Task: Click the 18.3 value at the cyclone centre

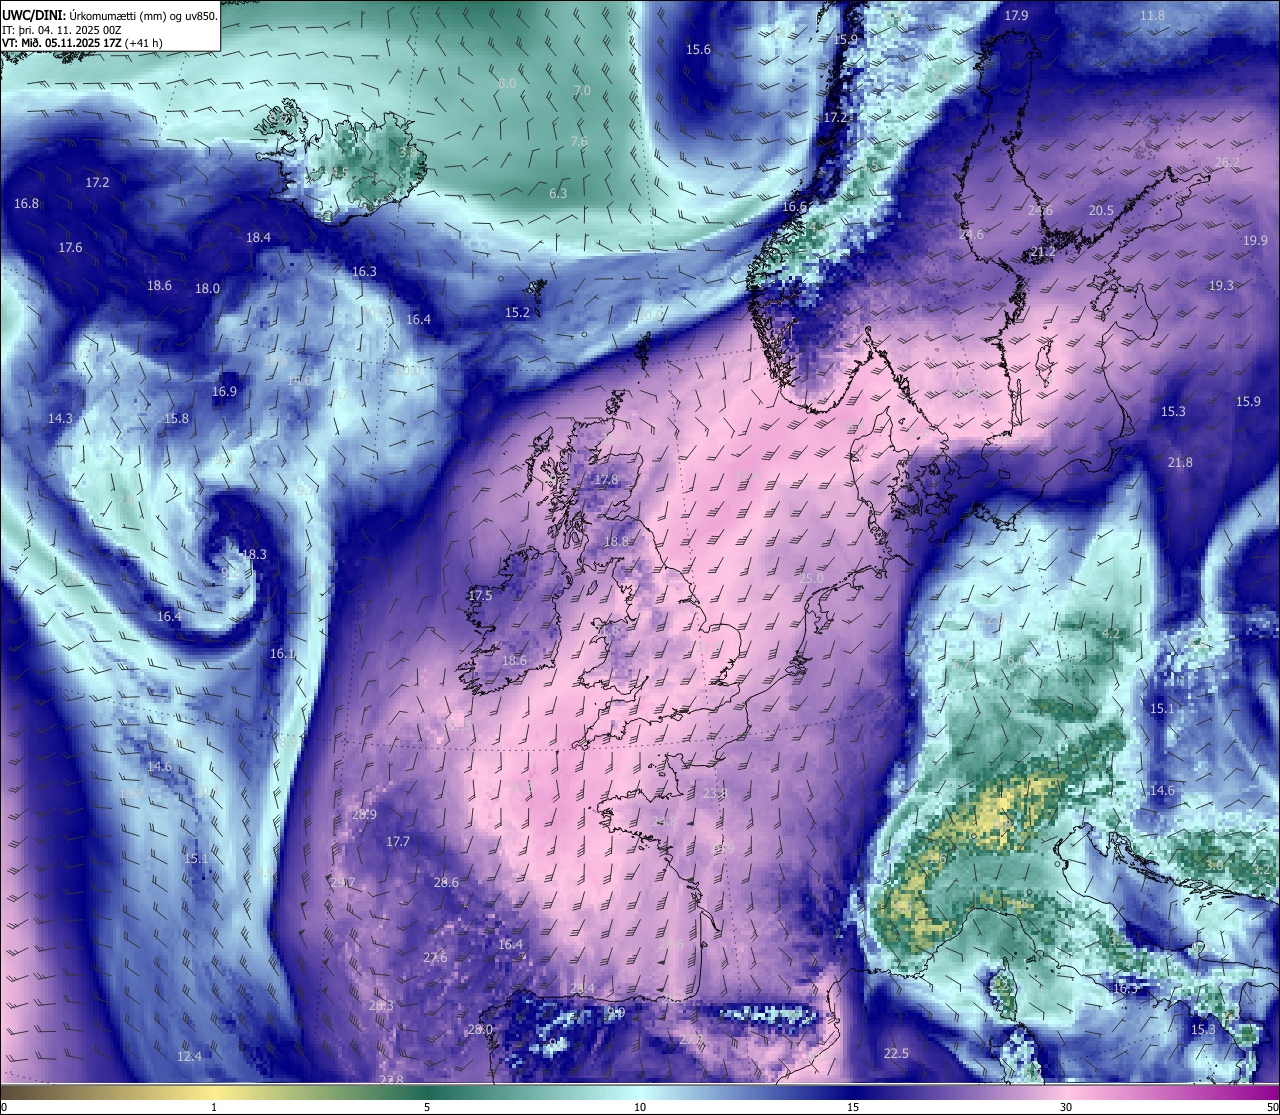Action: point(254,553)
